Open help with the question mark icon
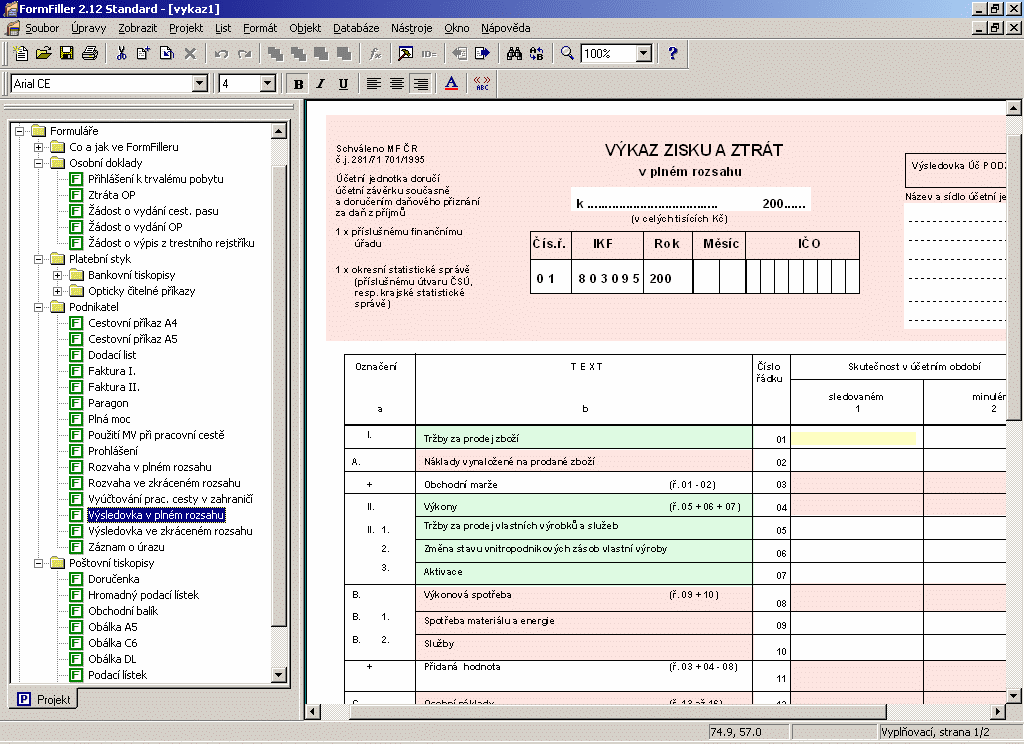 coord(673,54)
